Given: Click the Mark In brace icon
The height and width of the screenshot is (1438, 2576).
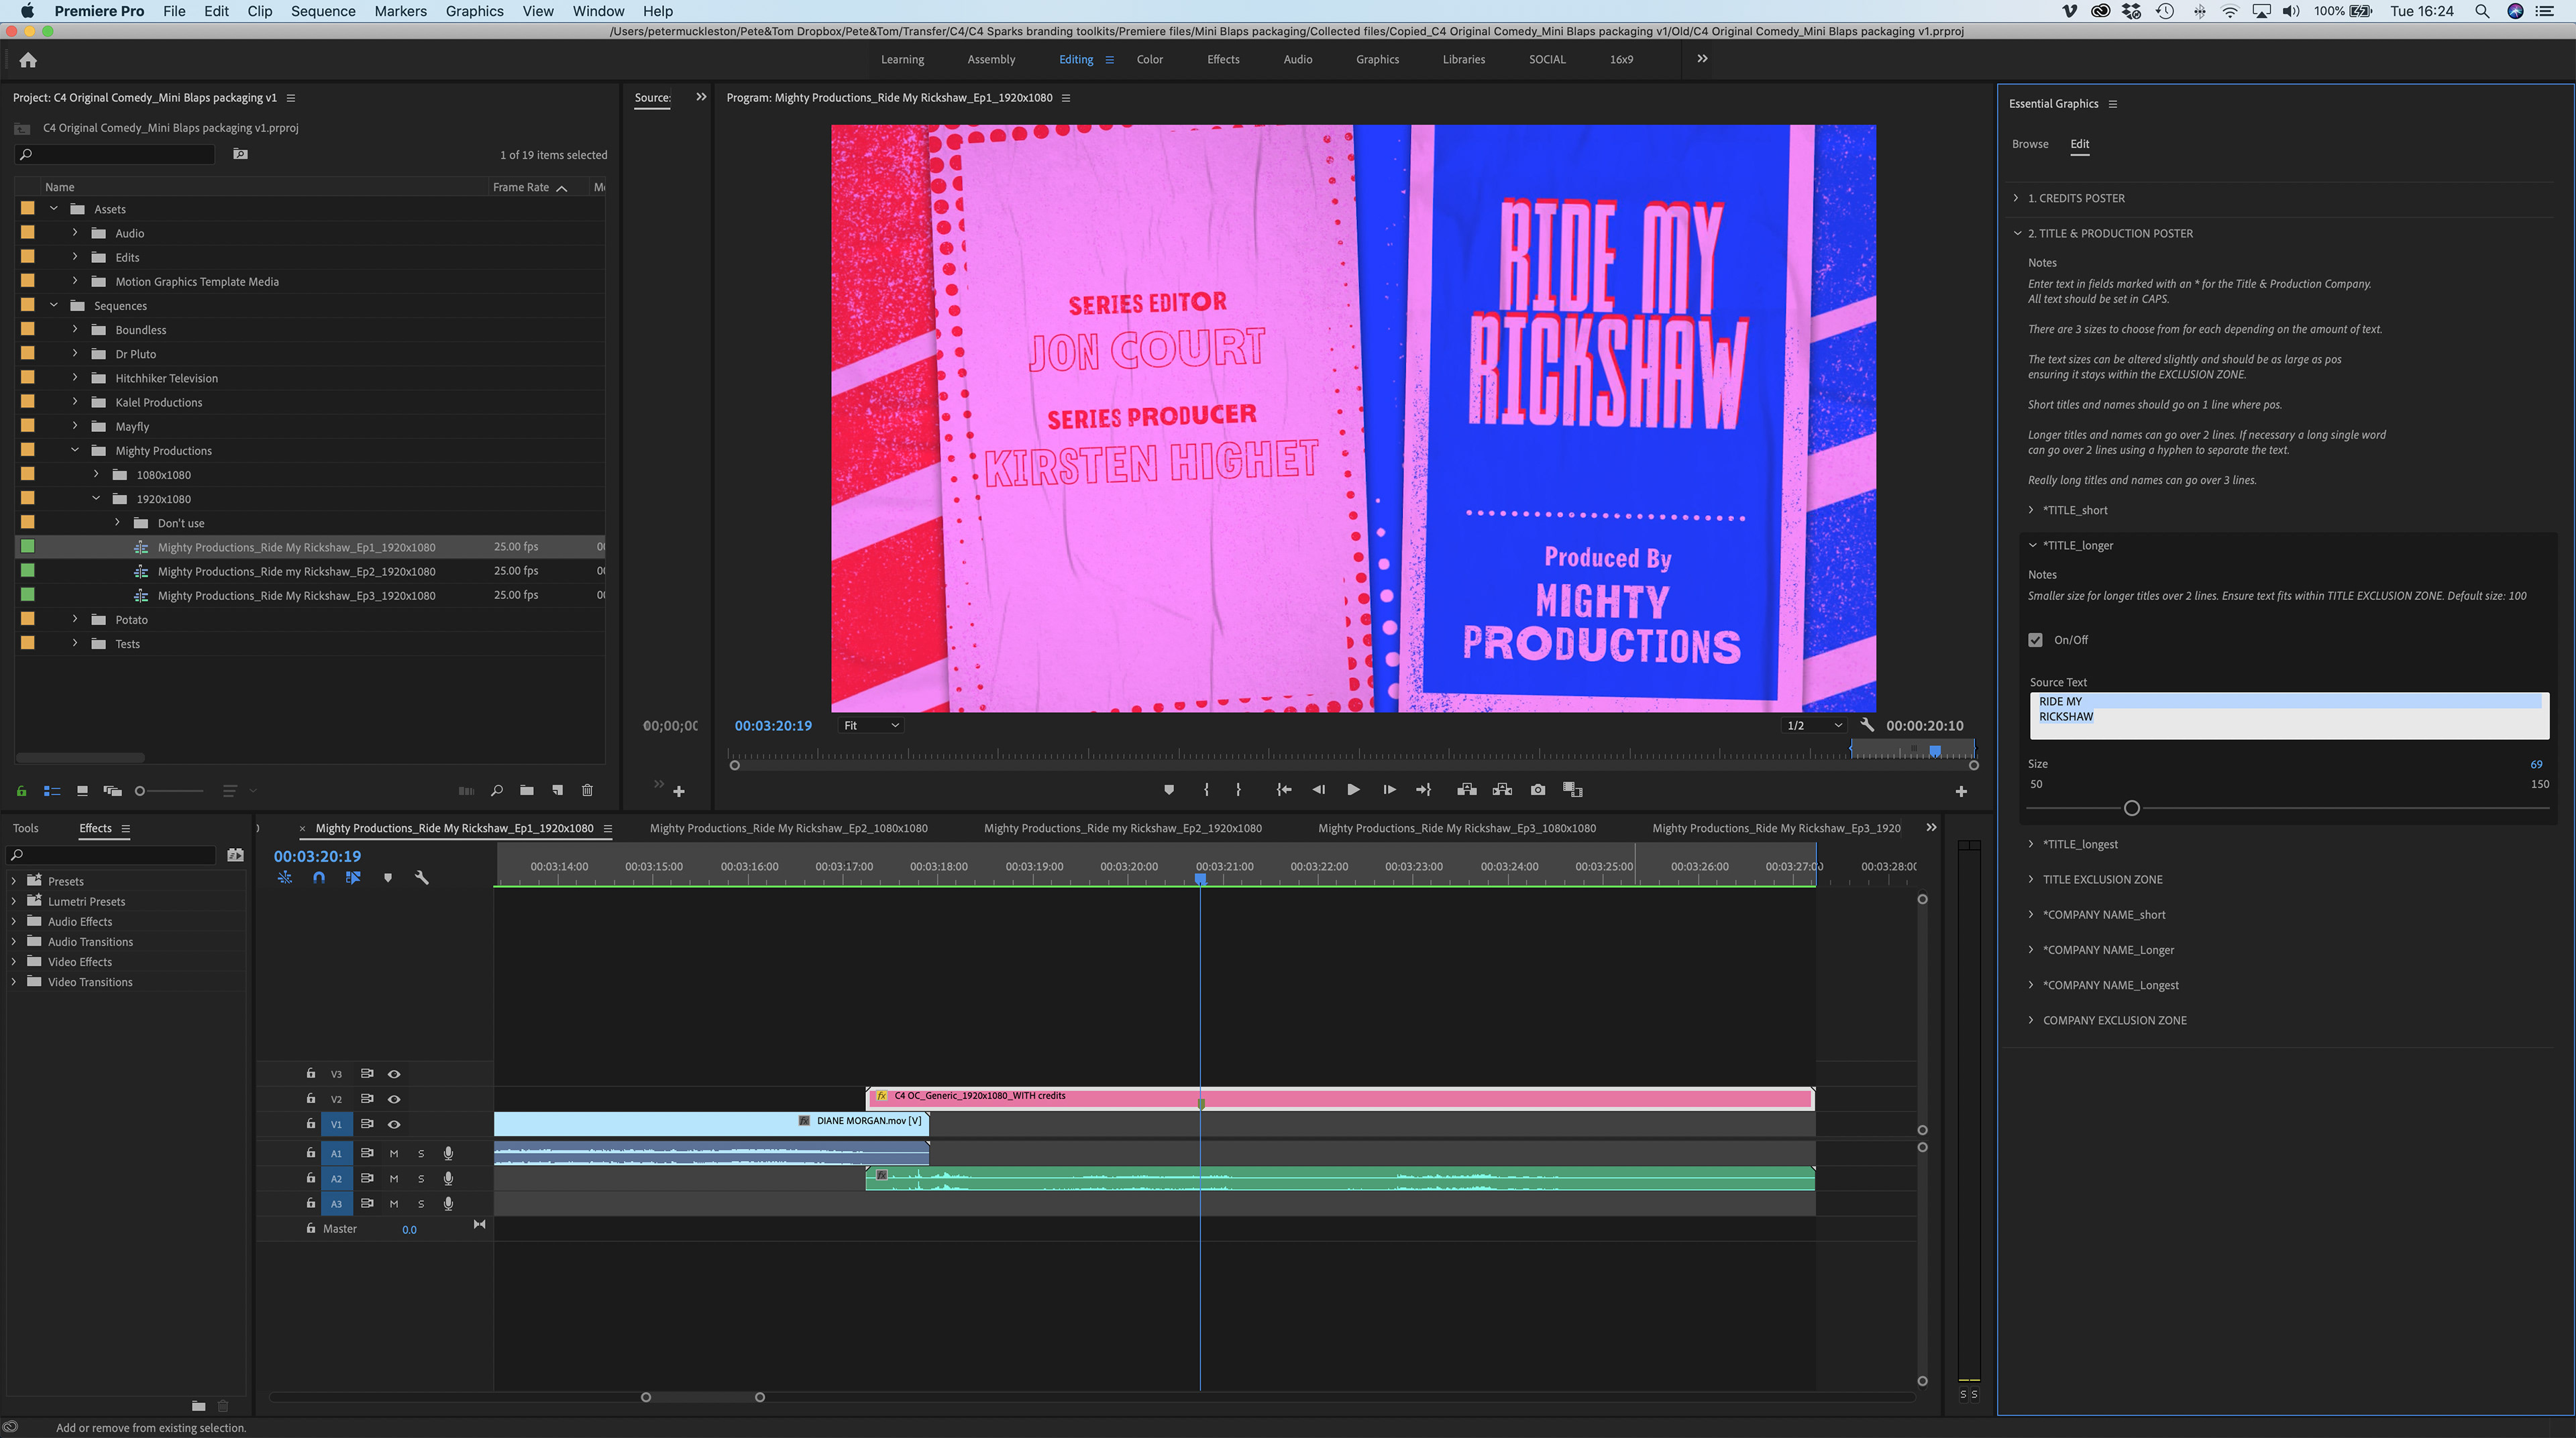Looking at the screenshot, I should pos(1206,790).
